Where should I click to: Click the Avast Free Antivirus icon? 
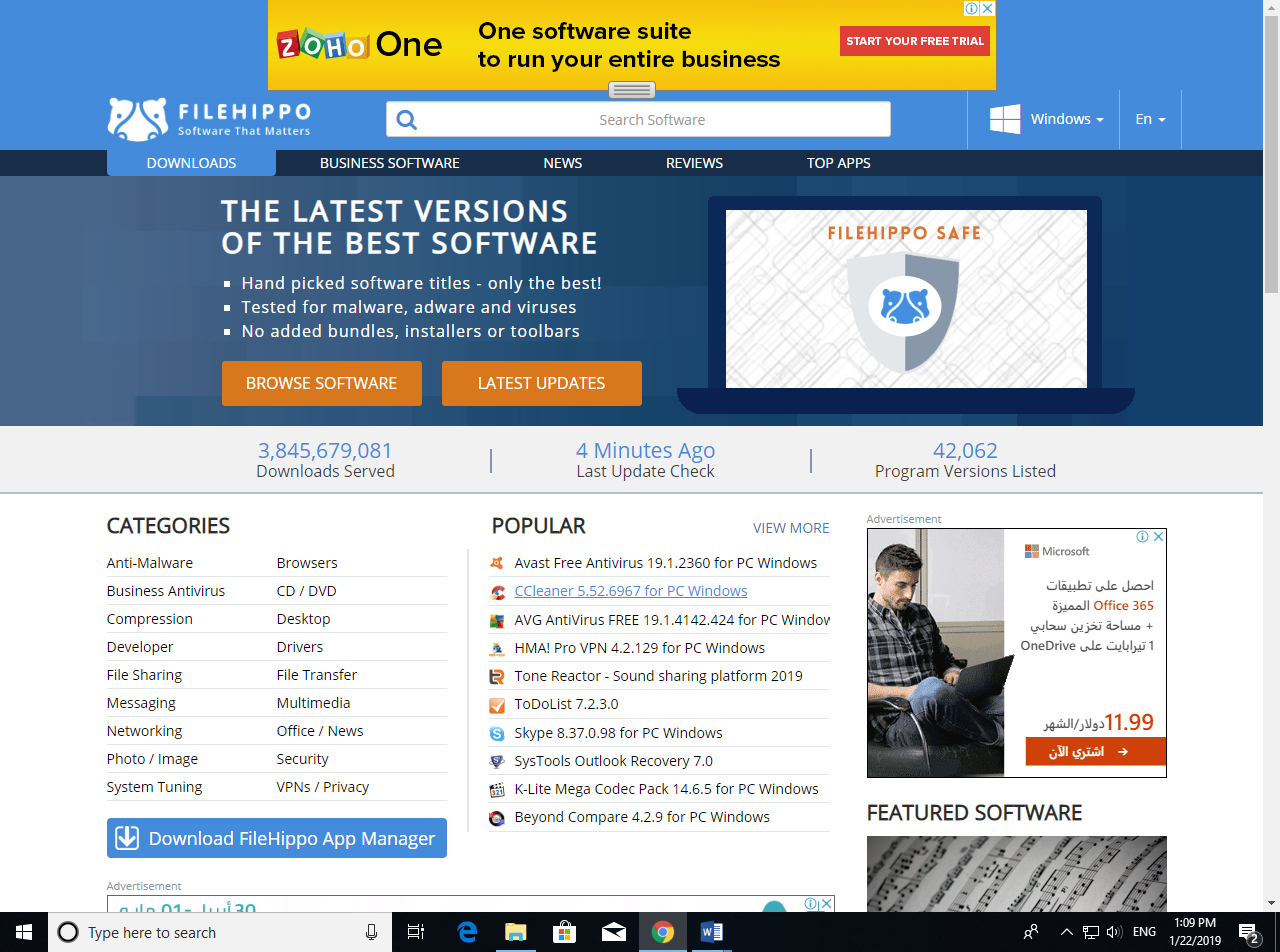pyautogui.click(x=497, y=563)
